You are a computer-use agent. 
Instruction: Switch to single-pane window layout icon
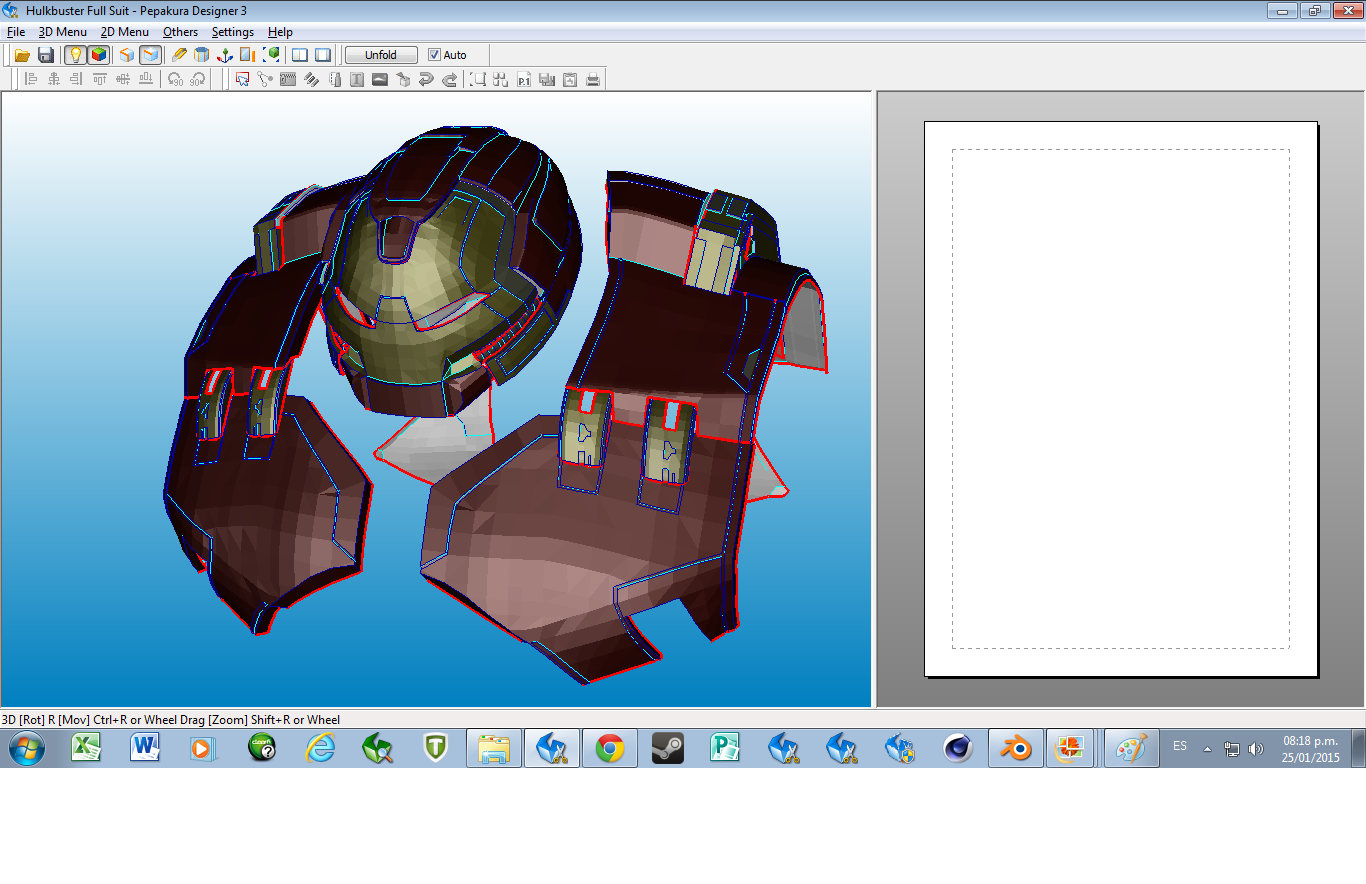(323, 55)
